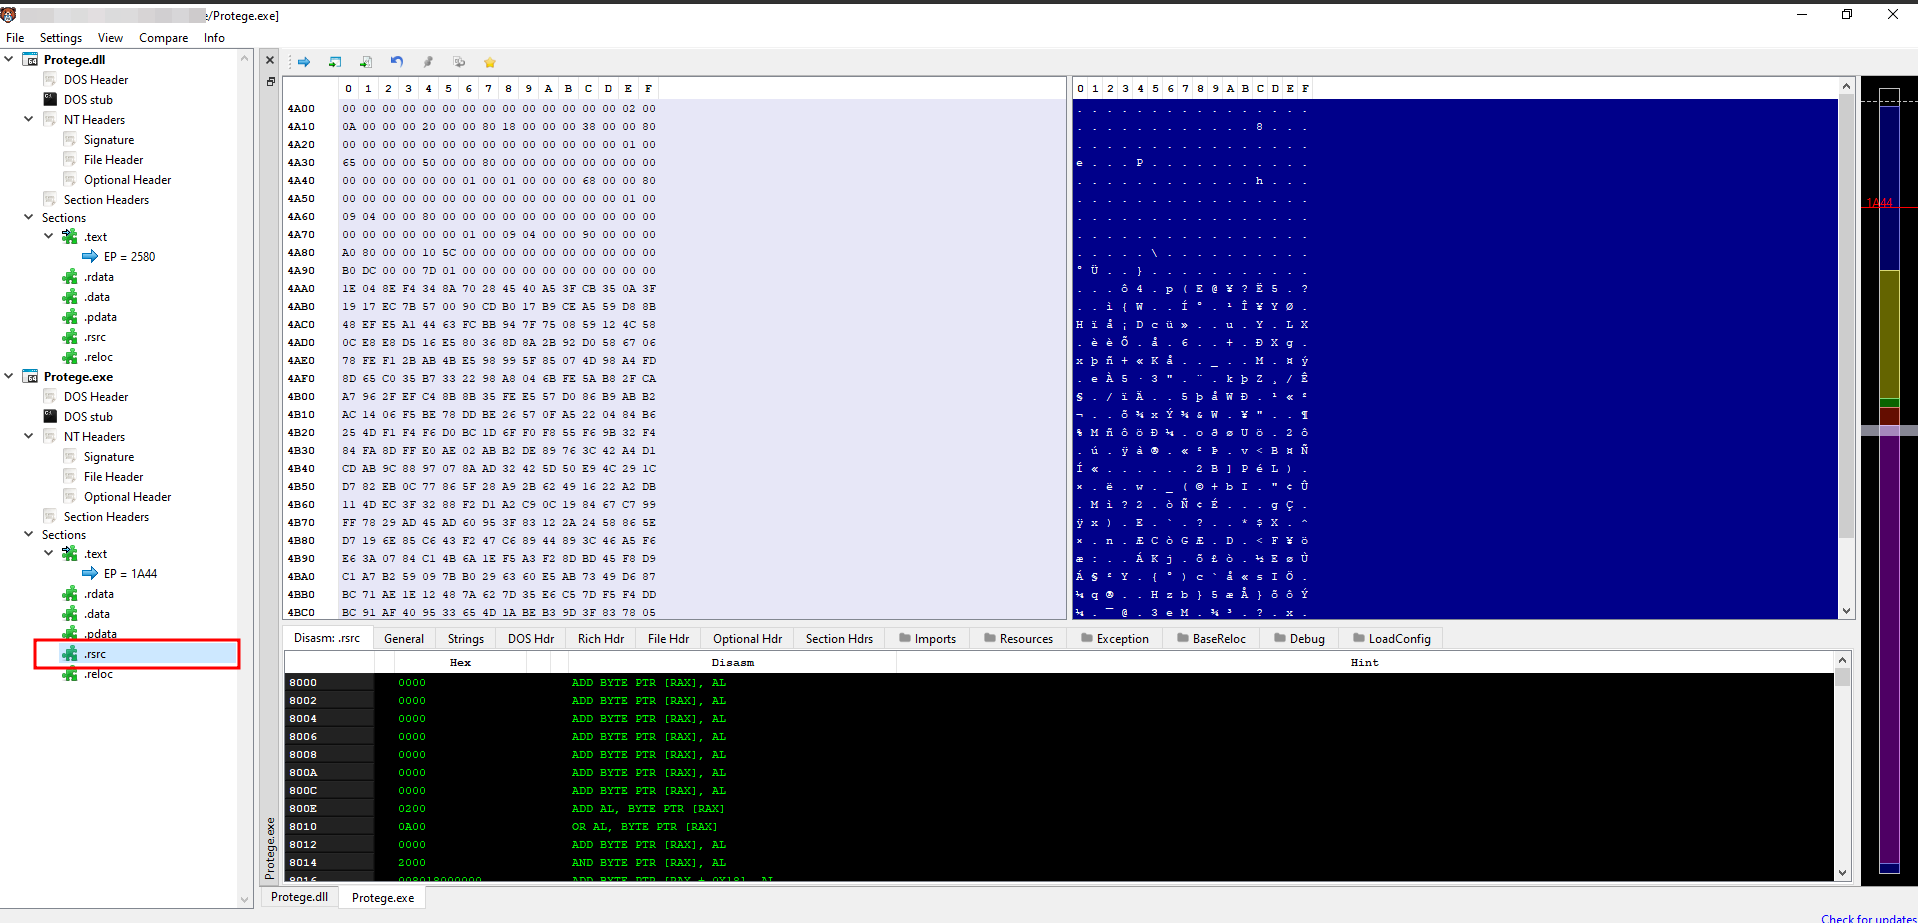The width and height of the screenshot is (1918, 923).
Task: Switch to the Imports tab
Action: tap(927, 639)
